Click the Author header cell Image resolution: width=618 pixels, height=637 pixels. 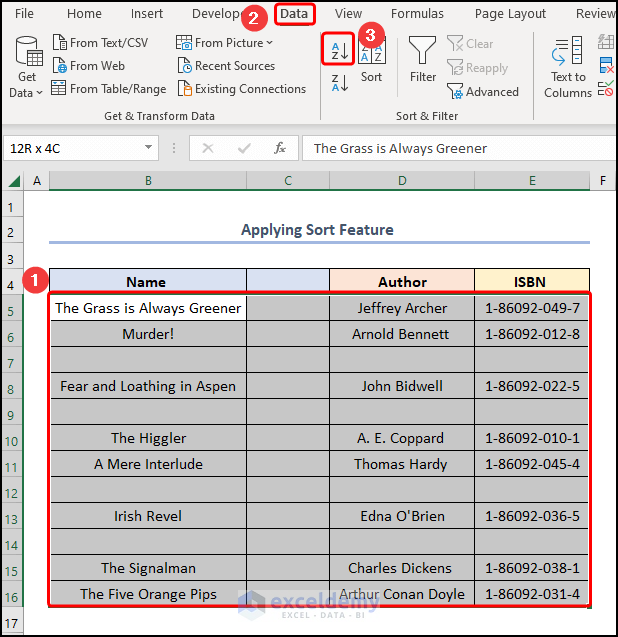(402, 281)
